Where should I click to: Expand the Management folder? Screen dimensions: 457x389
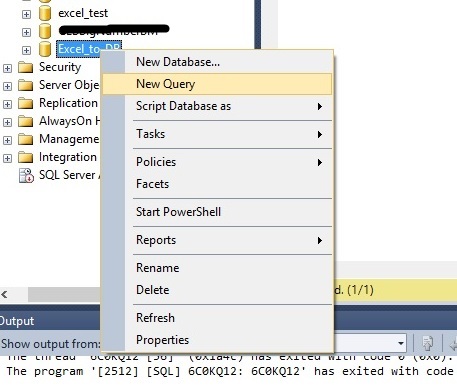click(7, 140)
